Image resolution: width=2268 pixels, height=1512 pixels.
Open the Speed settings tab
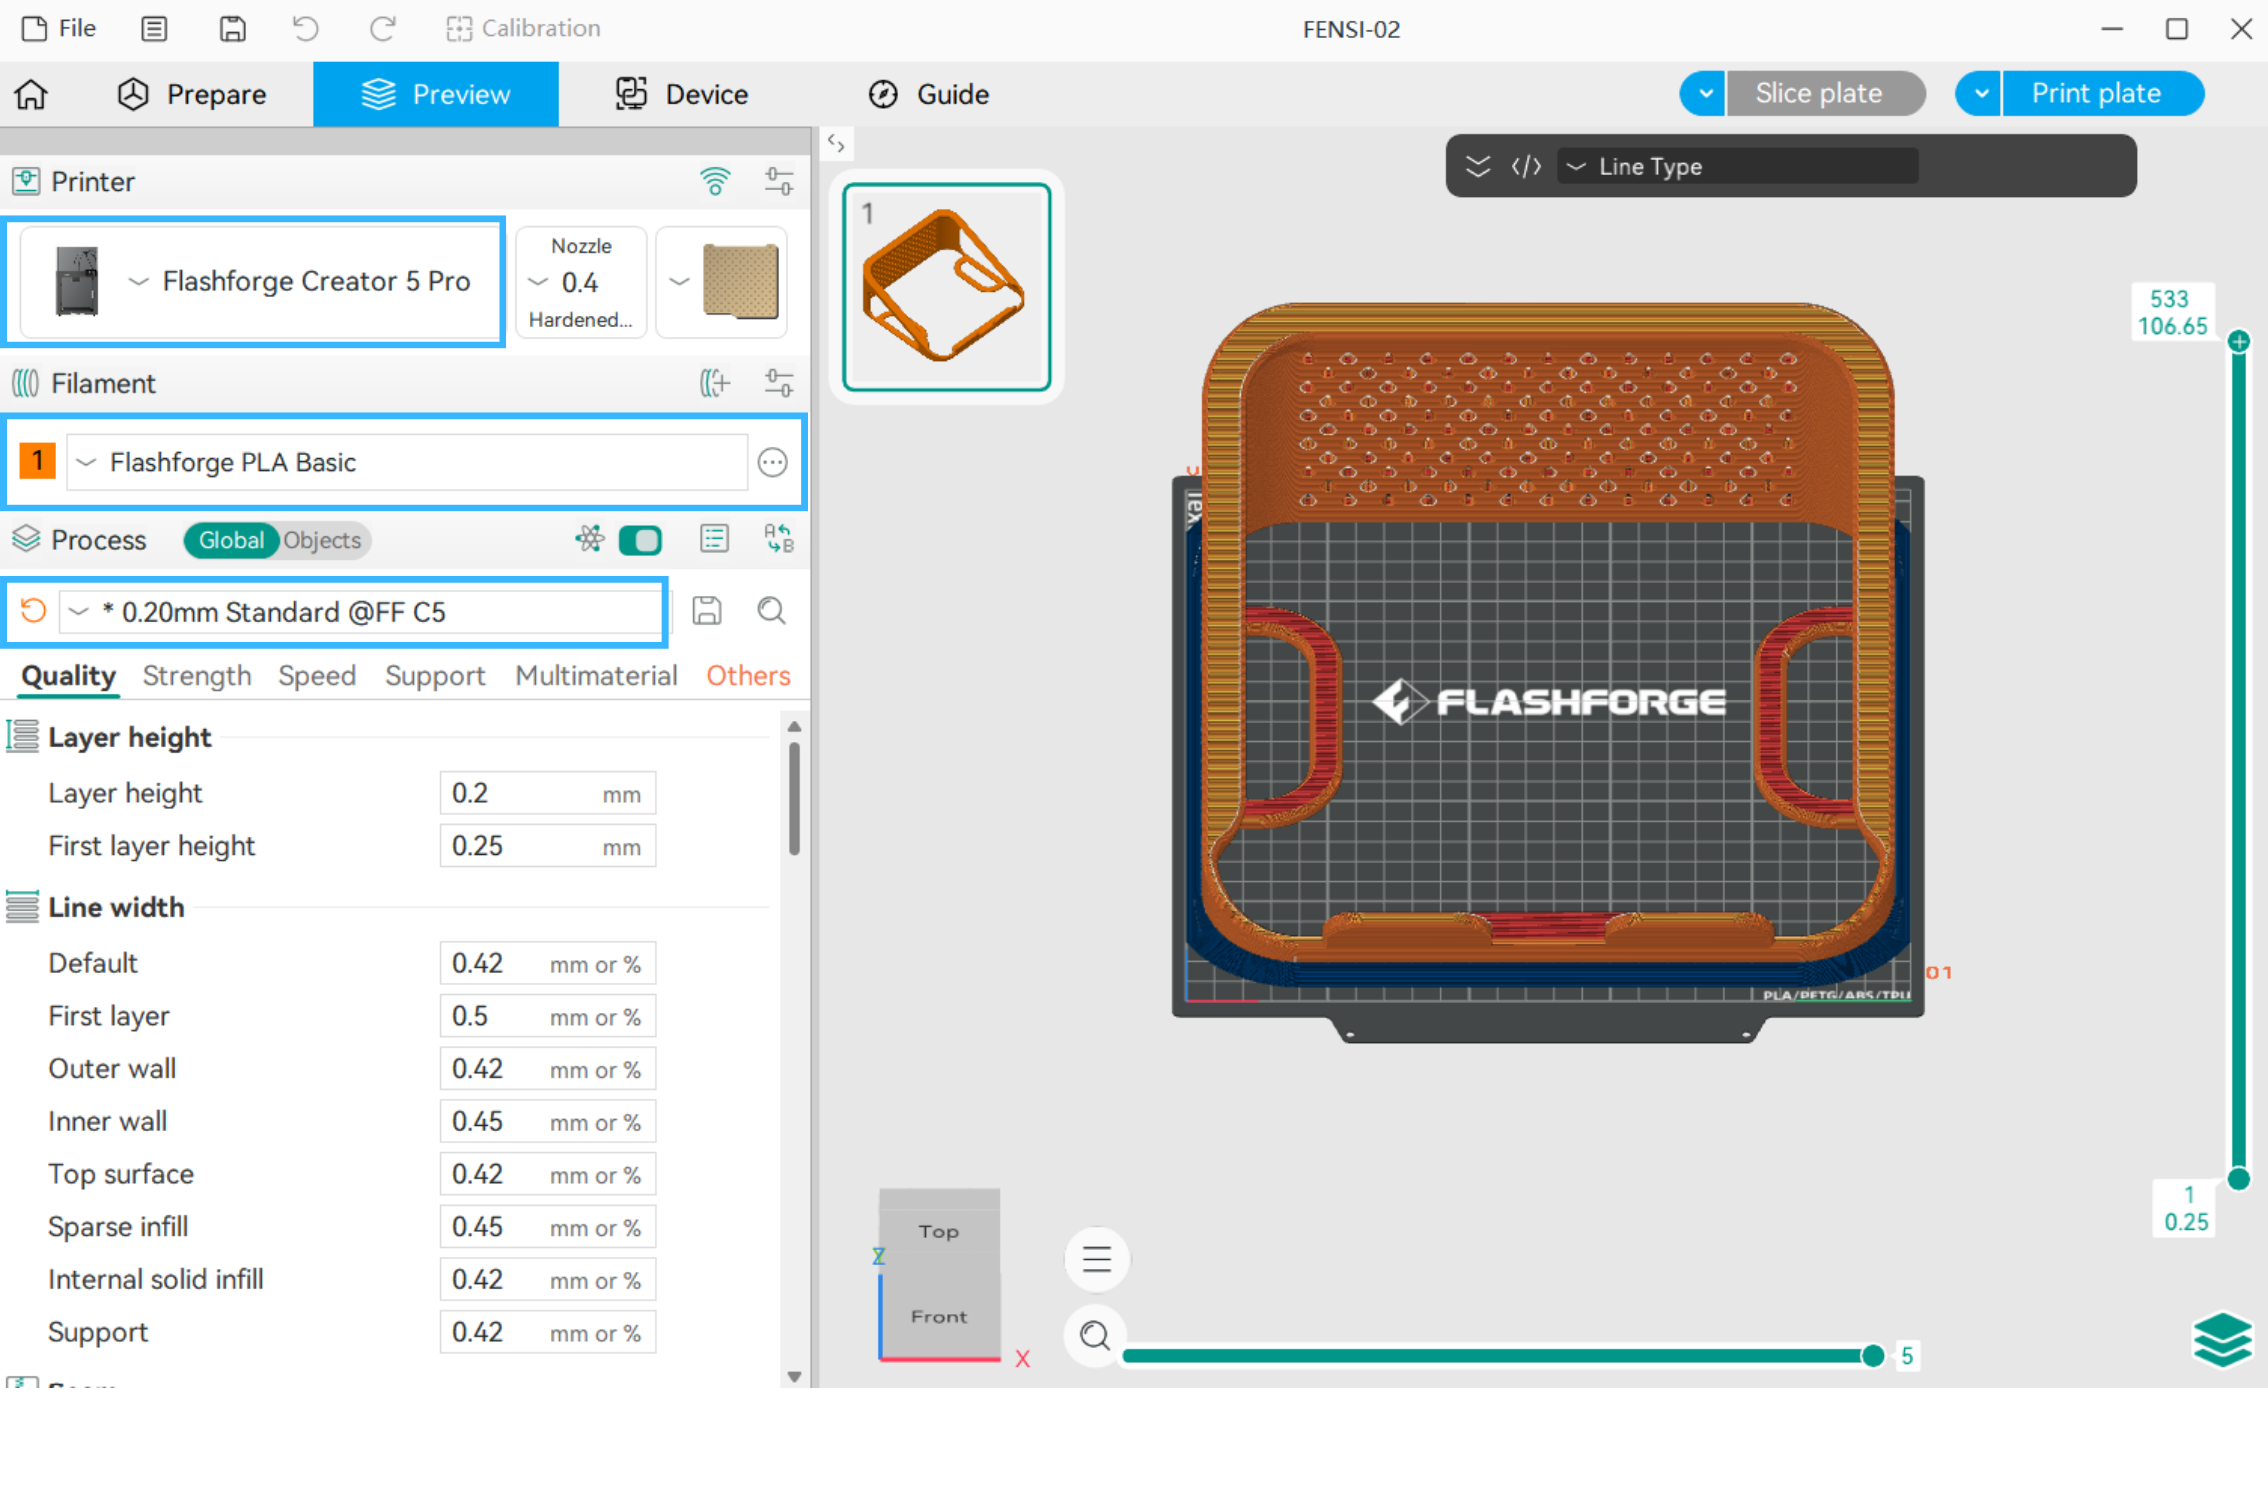click(317, 676)
